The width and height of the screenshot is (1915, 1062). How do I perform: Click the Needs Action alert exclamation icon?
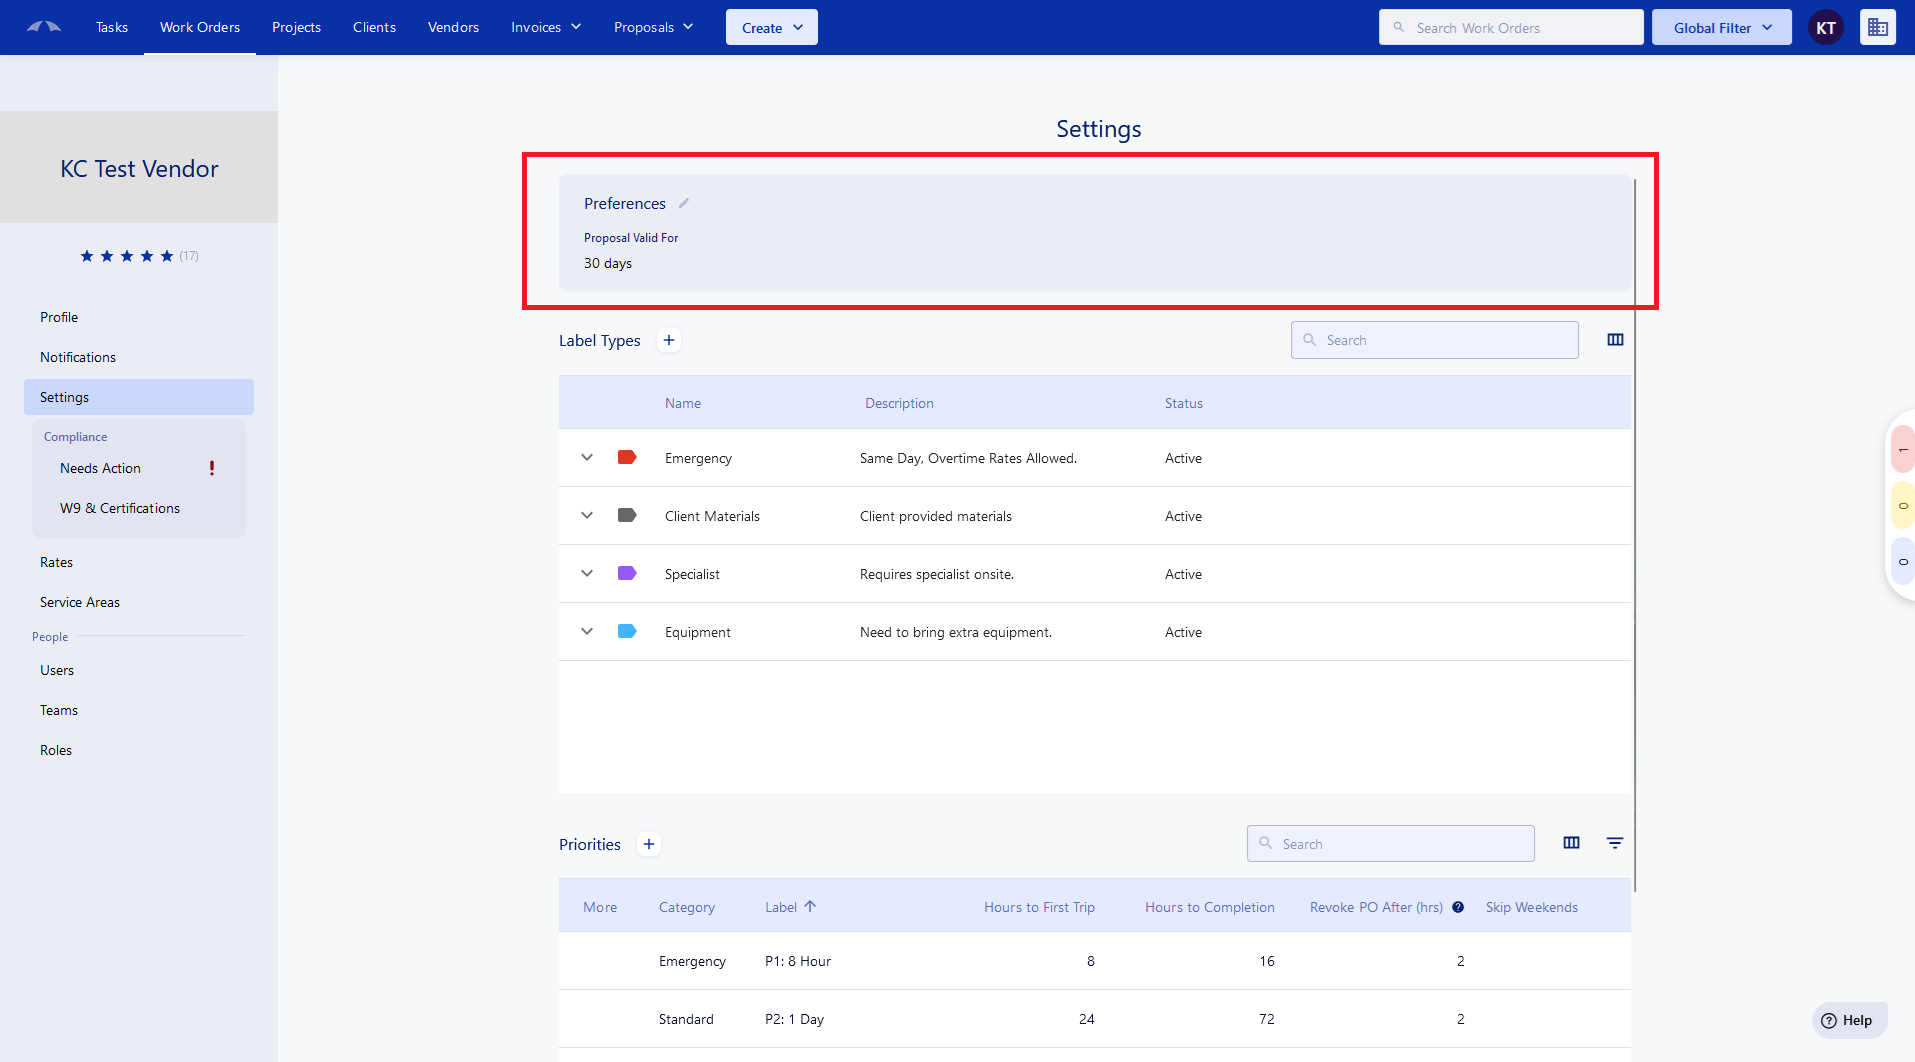point(212,468)
